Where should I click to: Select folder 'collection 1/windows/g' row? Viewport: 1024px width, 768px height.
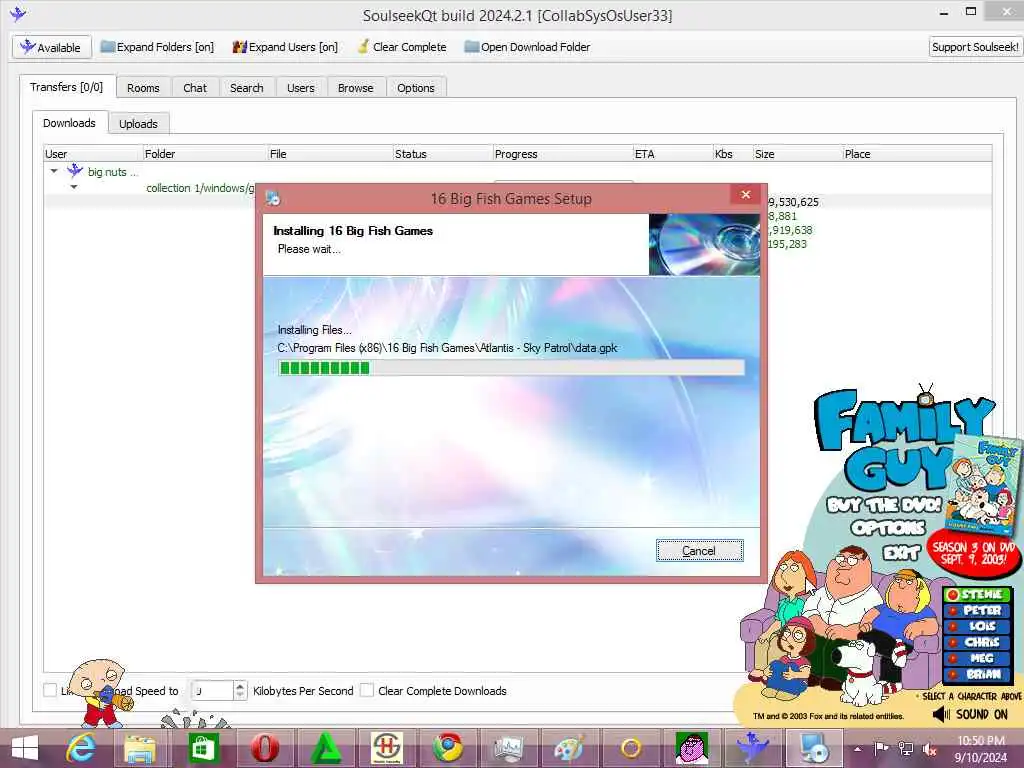pyautogui.click(x=200, y=188)
